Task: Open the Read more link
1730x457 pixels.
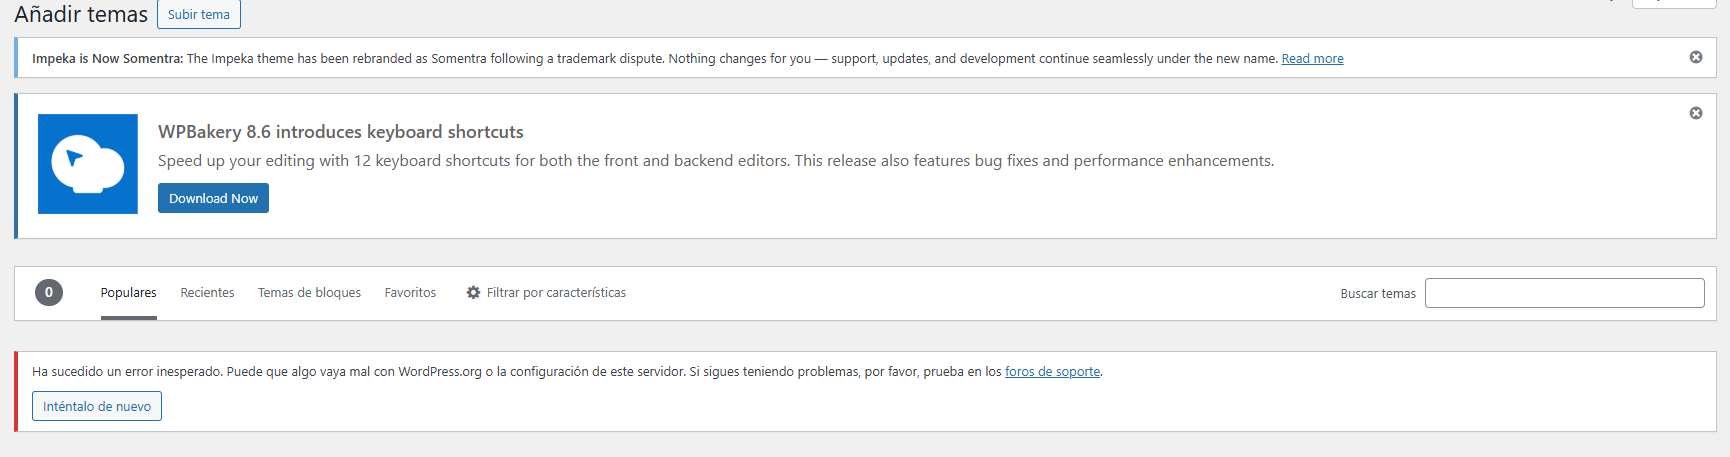Action: tap(1312, 59)
